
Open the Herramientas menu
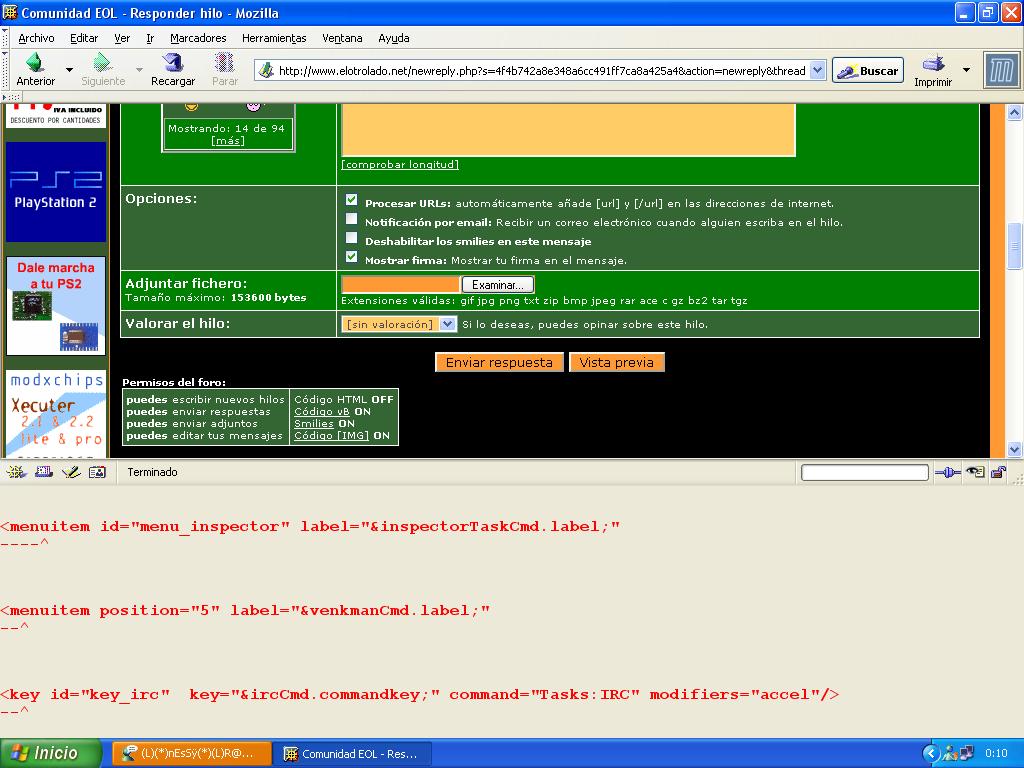click(274, 38)
